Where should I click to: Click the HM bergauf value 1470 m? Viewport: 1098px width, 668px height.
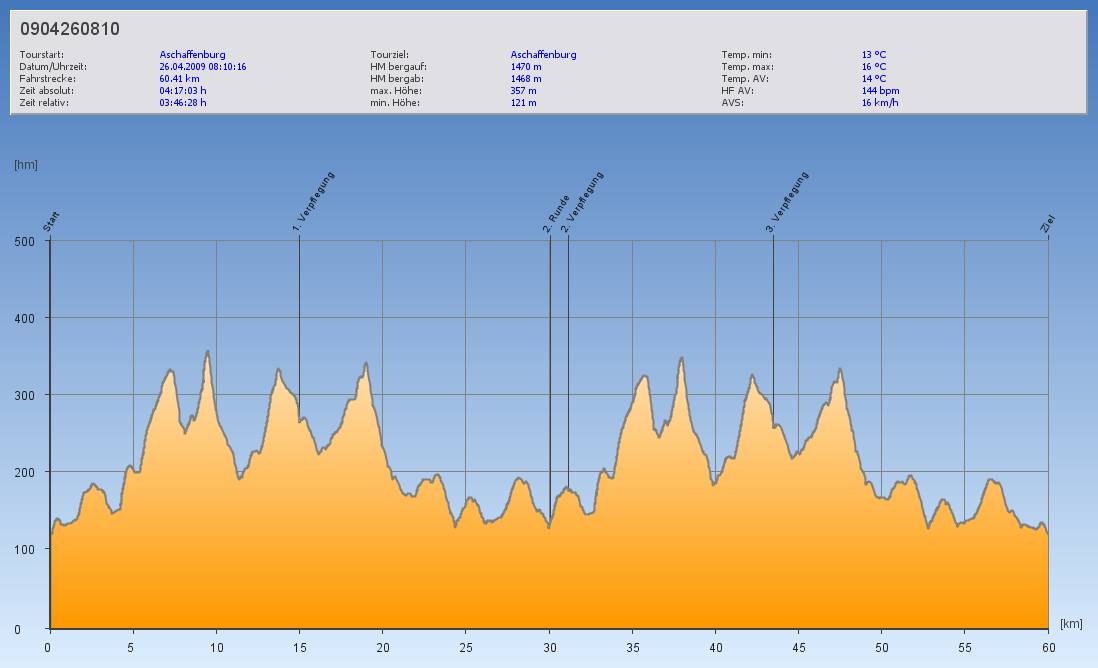[526, 67]
